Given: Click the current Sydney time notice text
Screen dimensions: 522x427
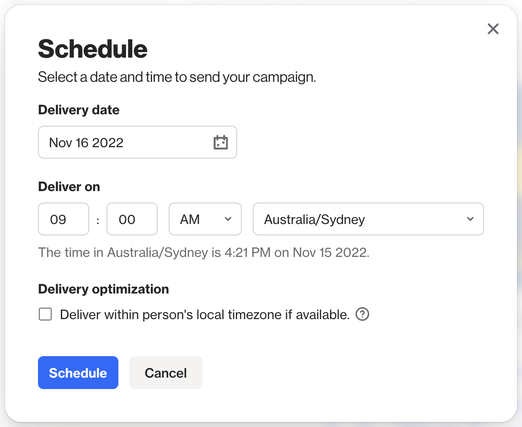Looking at the screenshot, I should coord(204,252).
